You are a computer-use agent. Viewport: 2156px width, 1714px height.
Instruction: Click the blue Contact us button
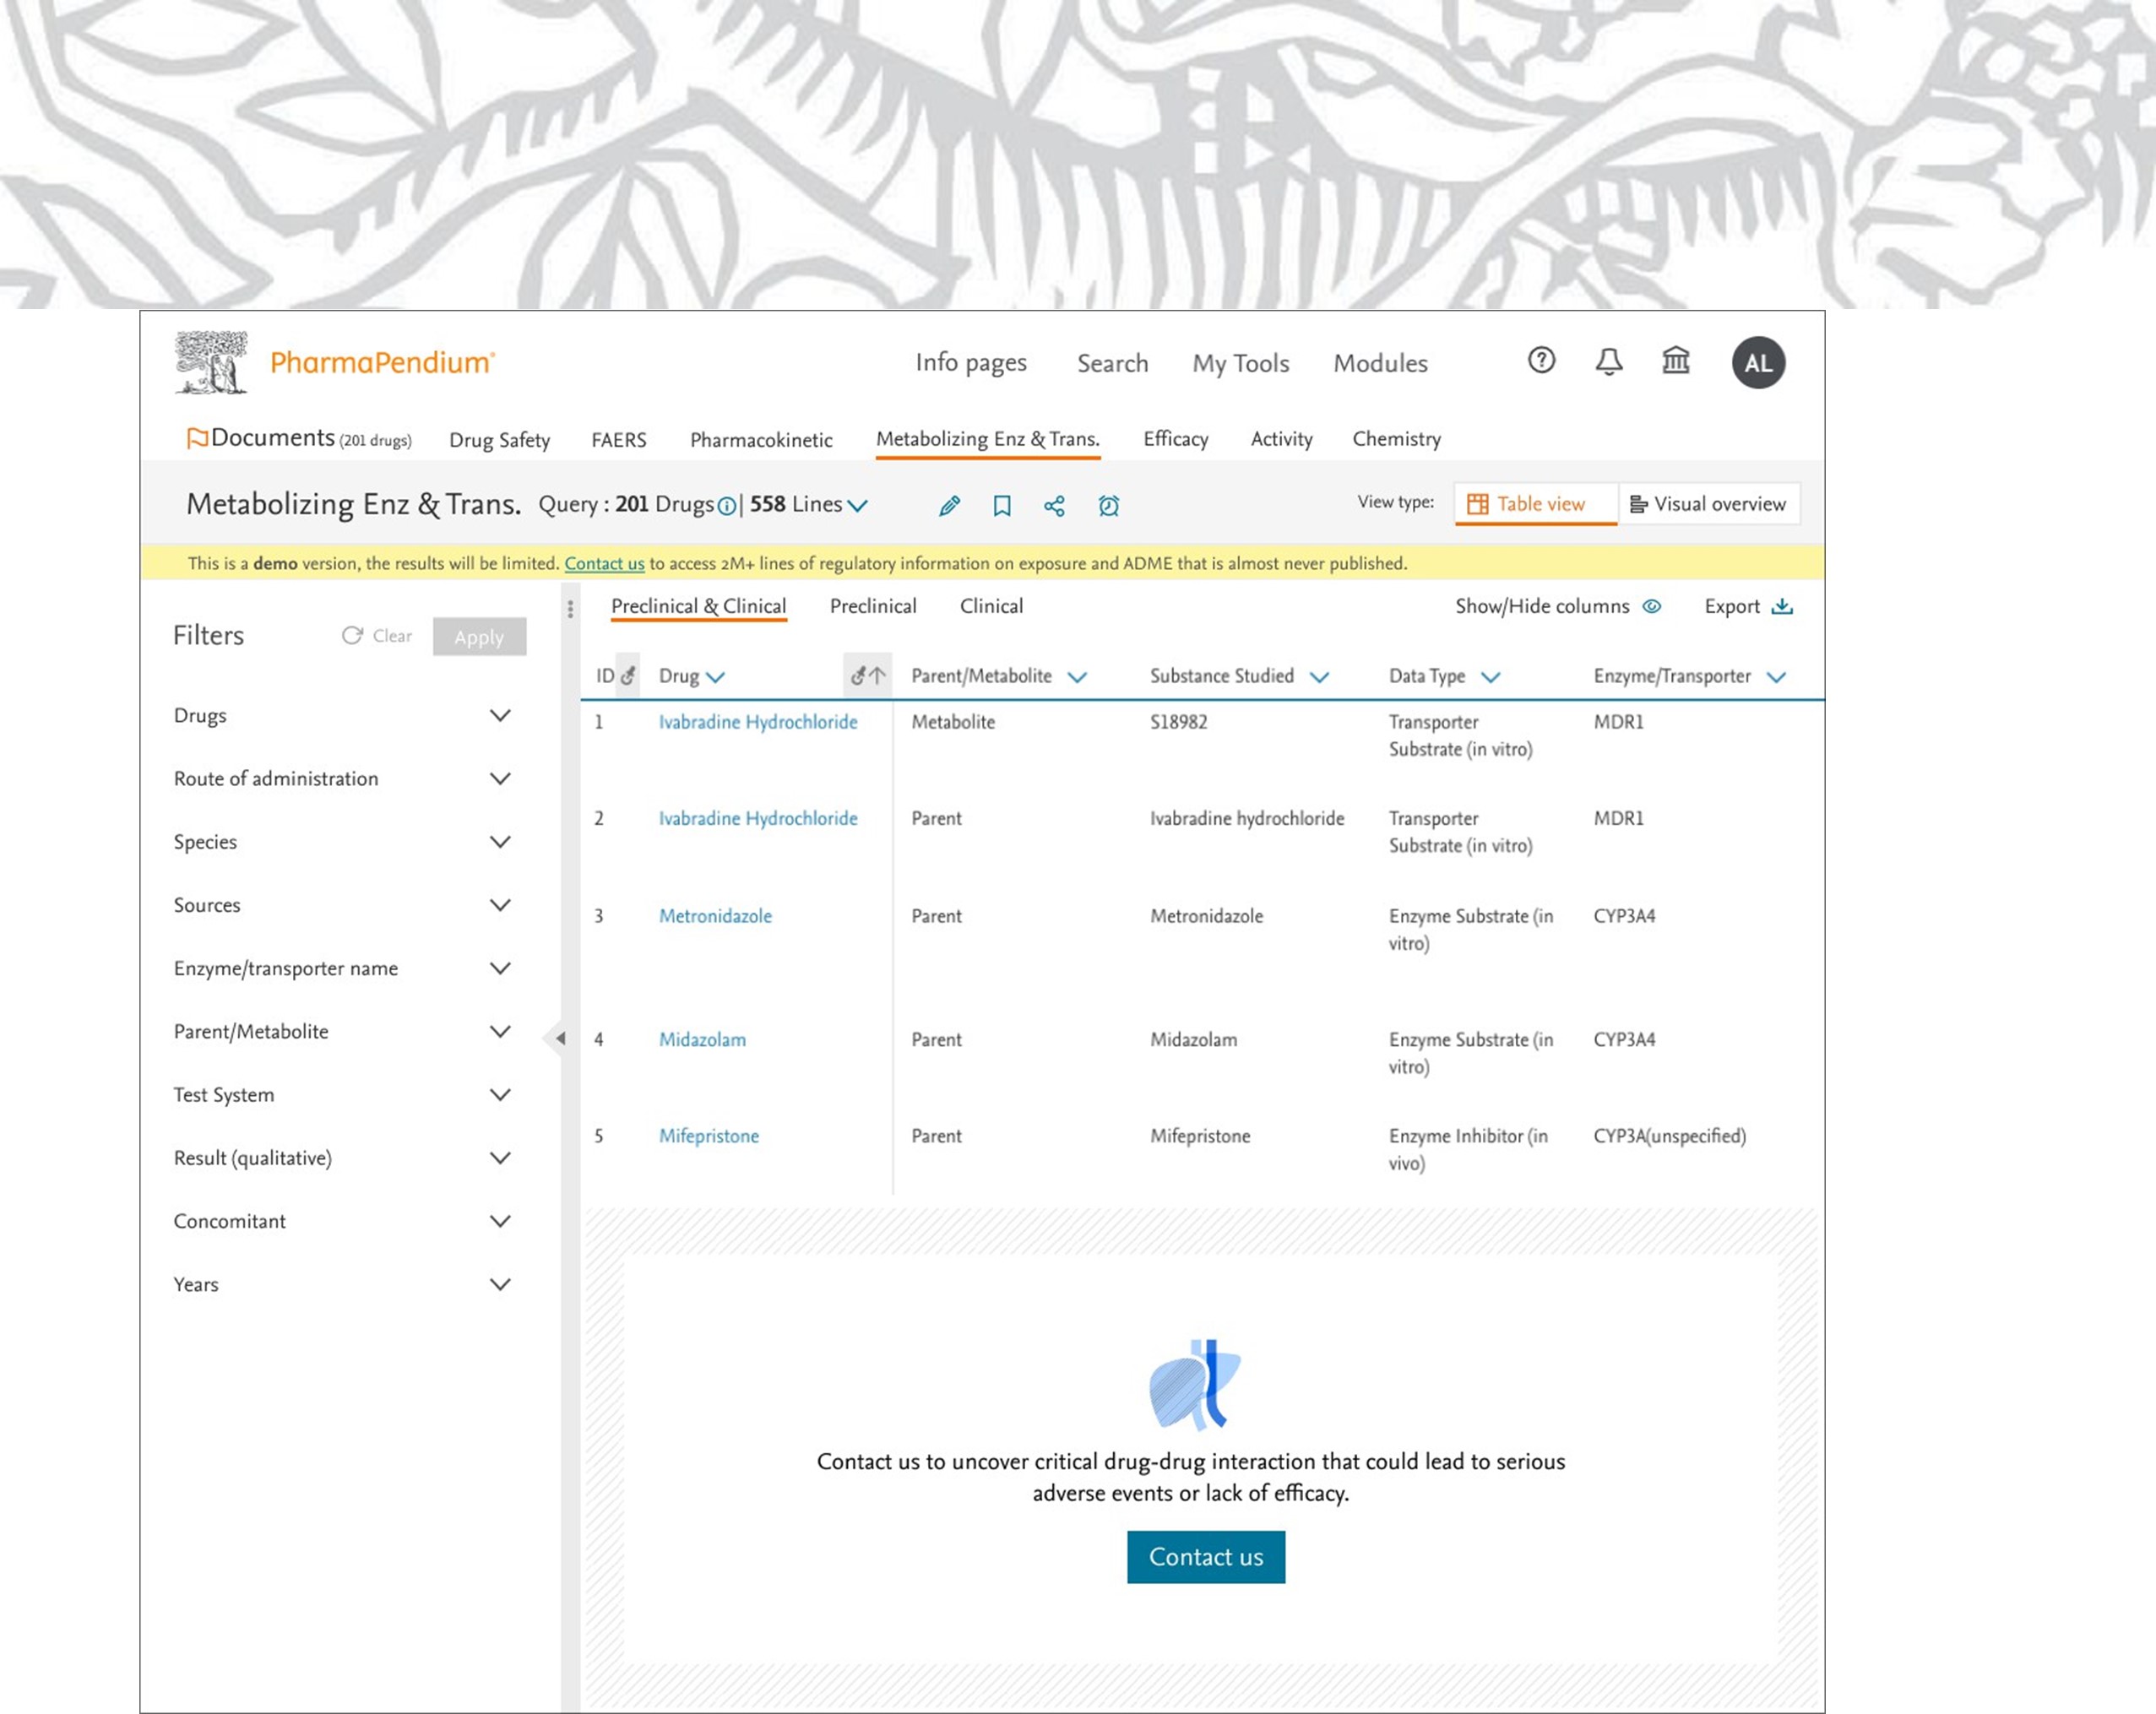1205,1556
